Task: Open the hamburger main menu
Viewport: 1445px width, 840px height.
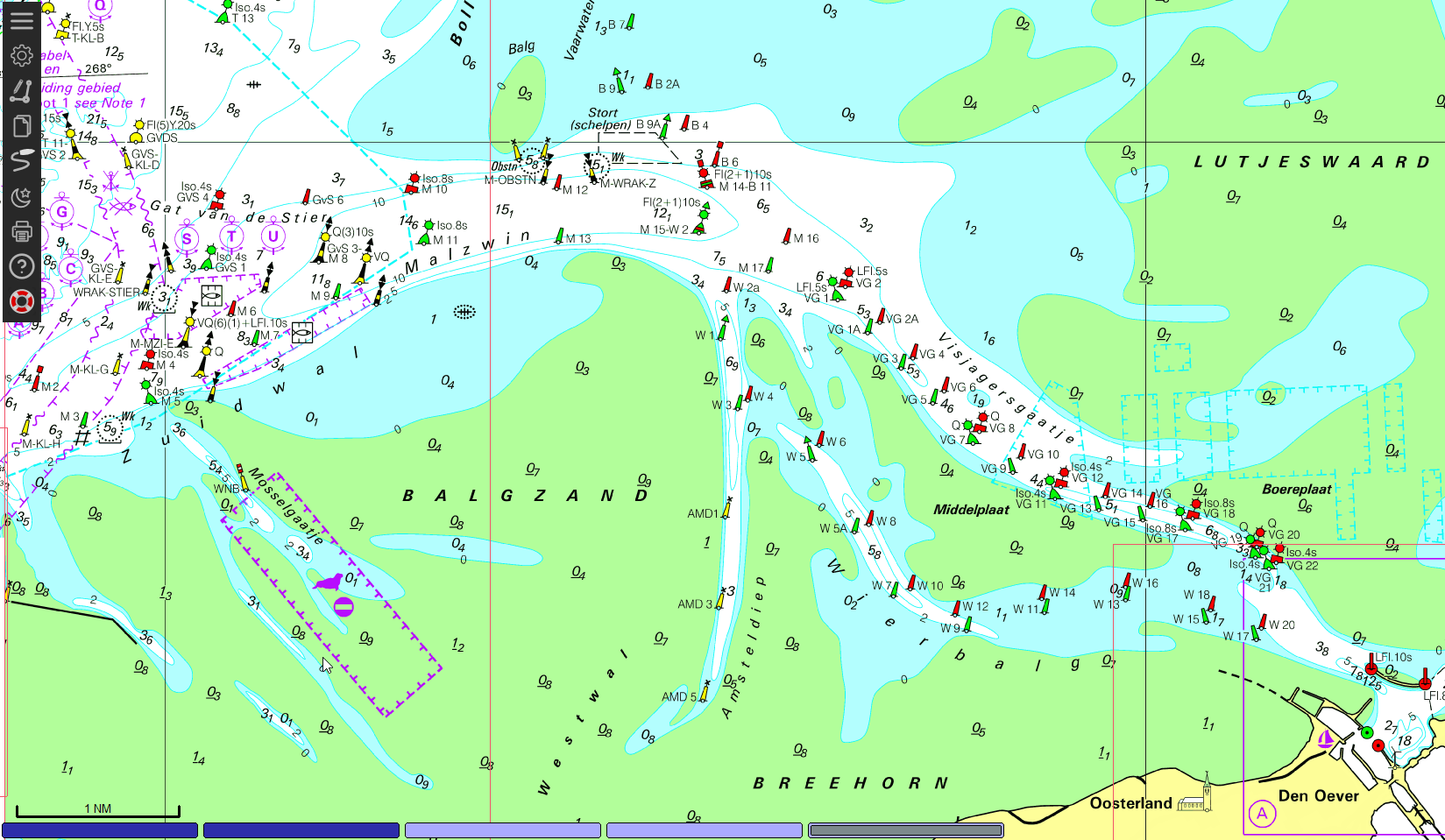Action: [21, 20]
